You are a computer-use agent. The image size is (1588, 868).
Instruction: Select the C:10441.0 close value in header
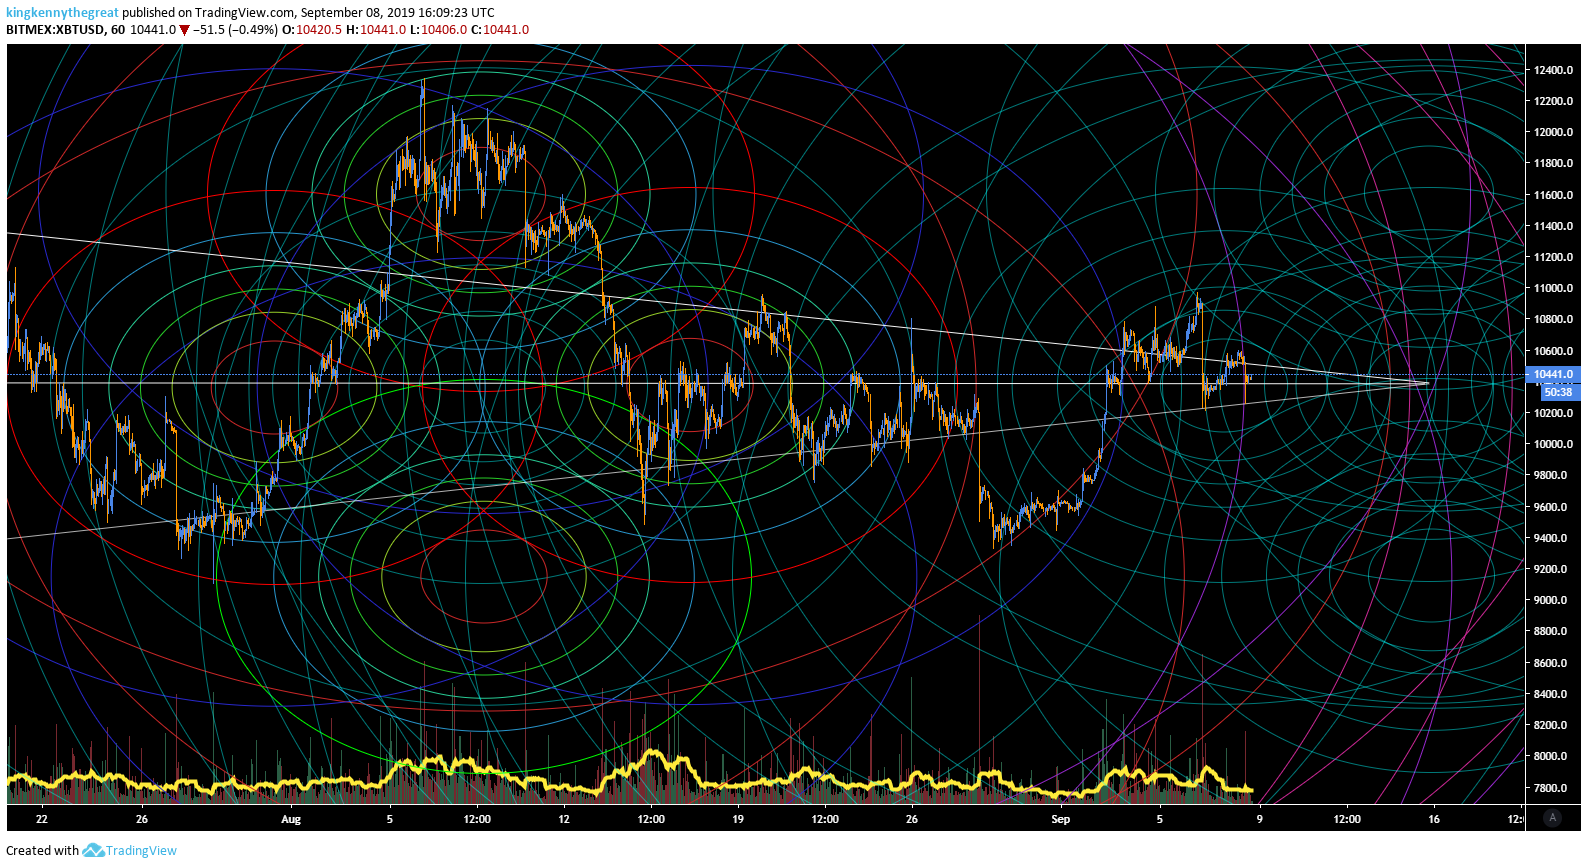pos(500,30)
